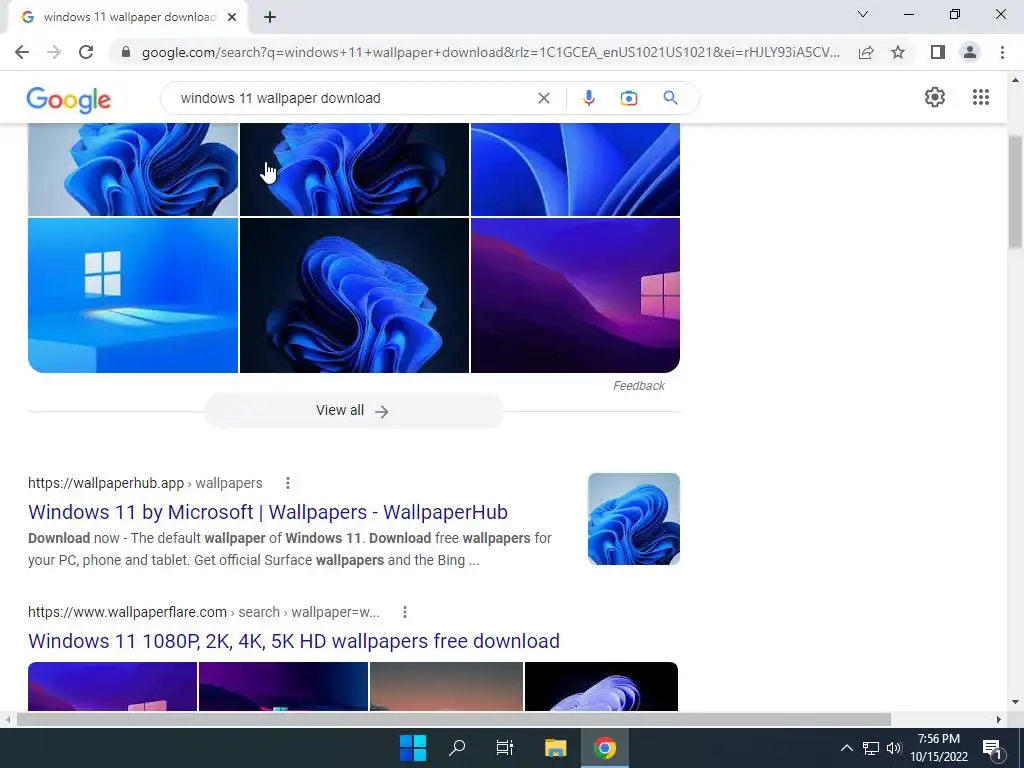The height and width of the screenshot is (768, 1024).
Task: Share this page from the address bar
Action: coord(866,52)
